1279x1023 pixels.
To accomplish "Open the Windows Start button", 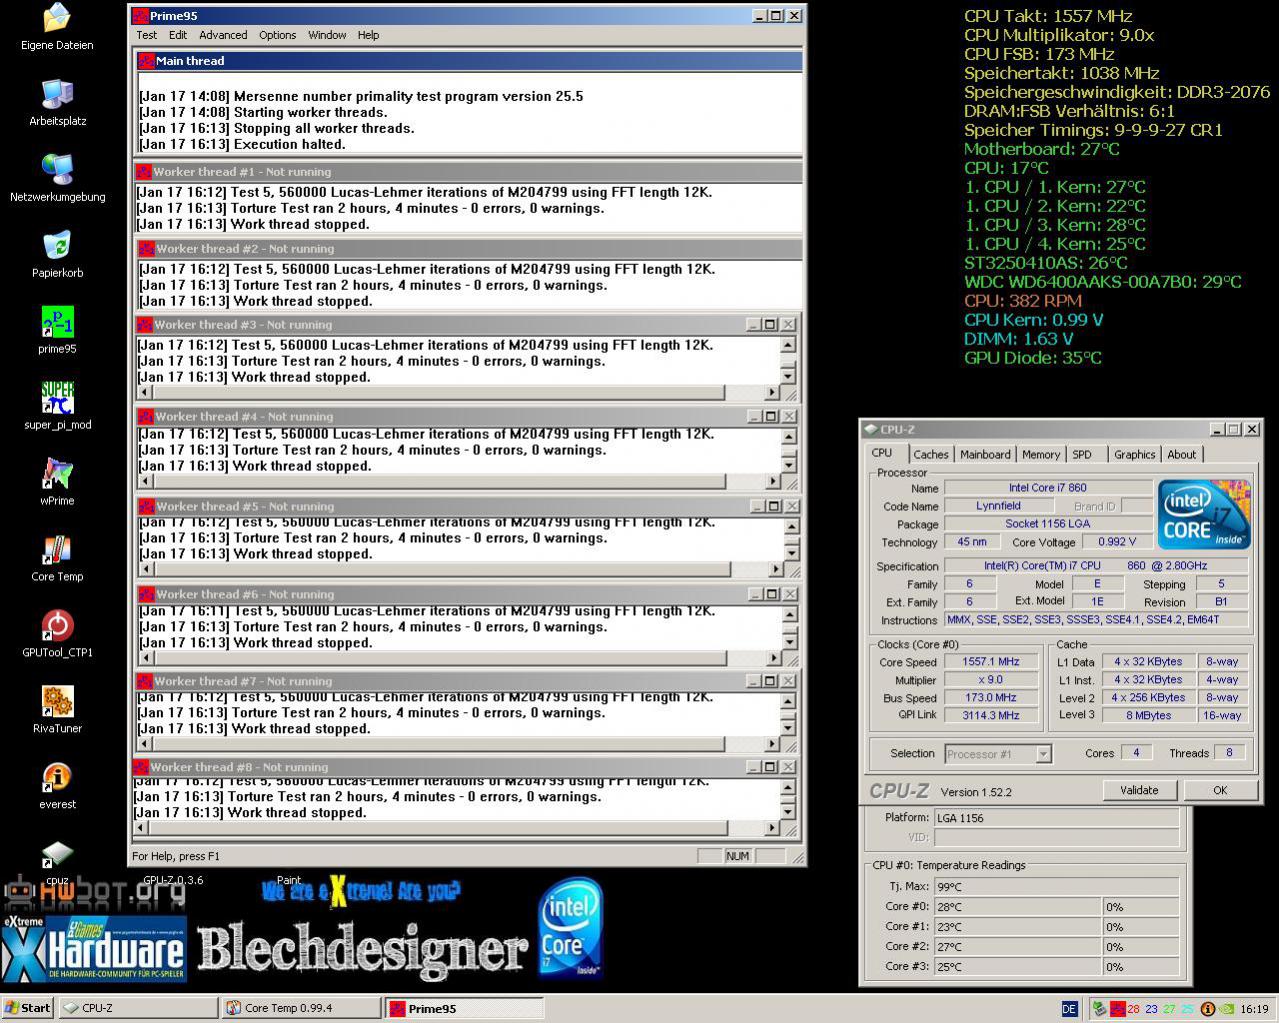I will click(x=28, y=1008).
